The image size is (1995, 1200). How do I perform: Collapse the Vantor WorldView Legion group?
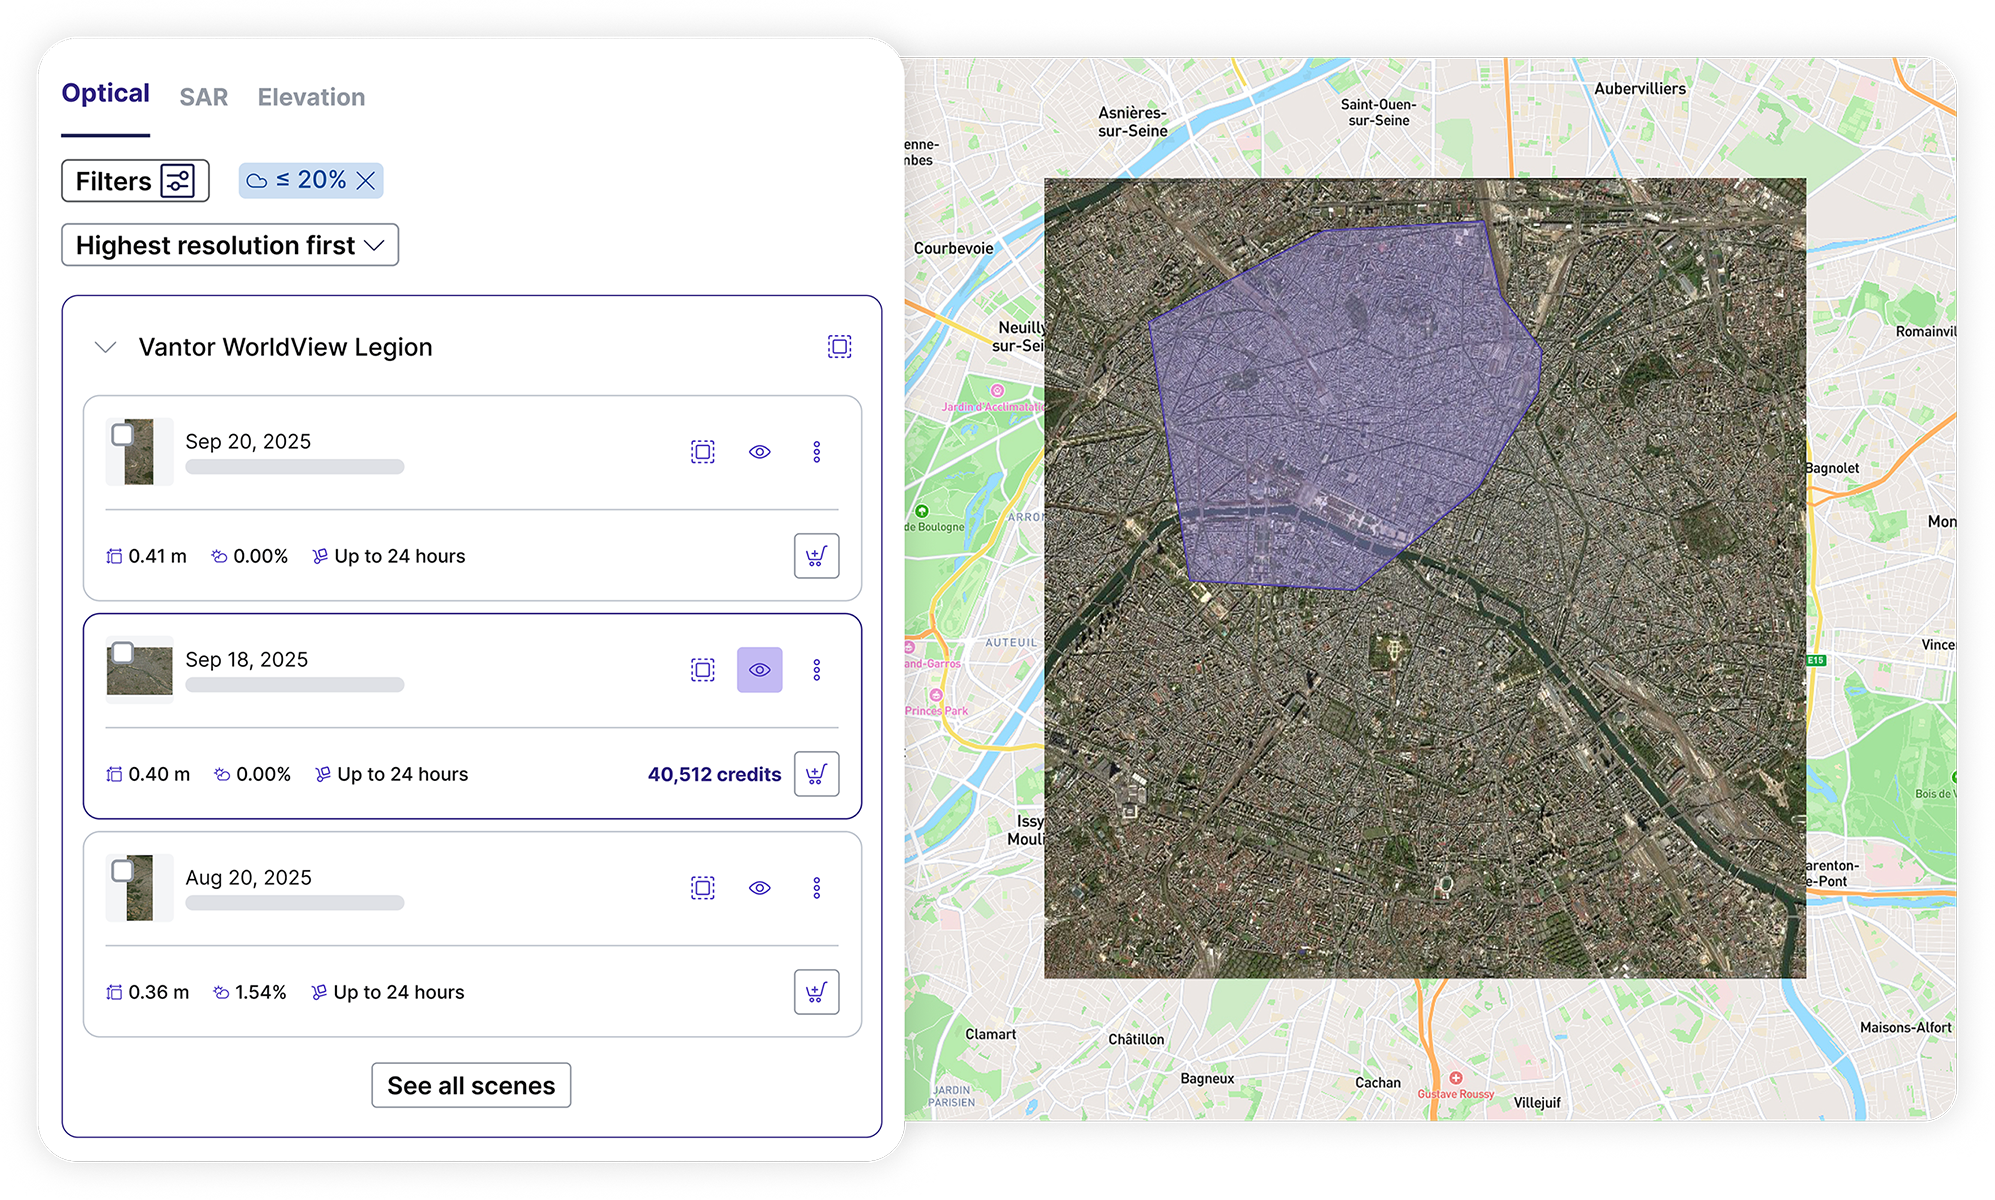point(106,347)
